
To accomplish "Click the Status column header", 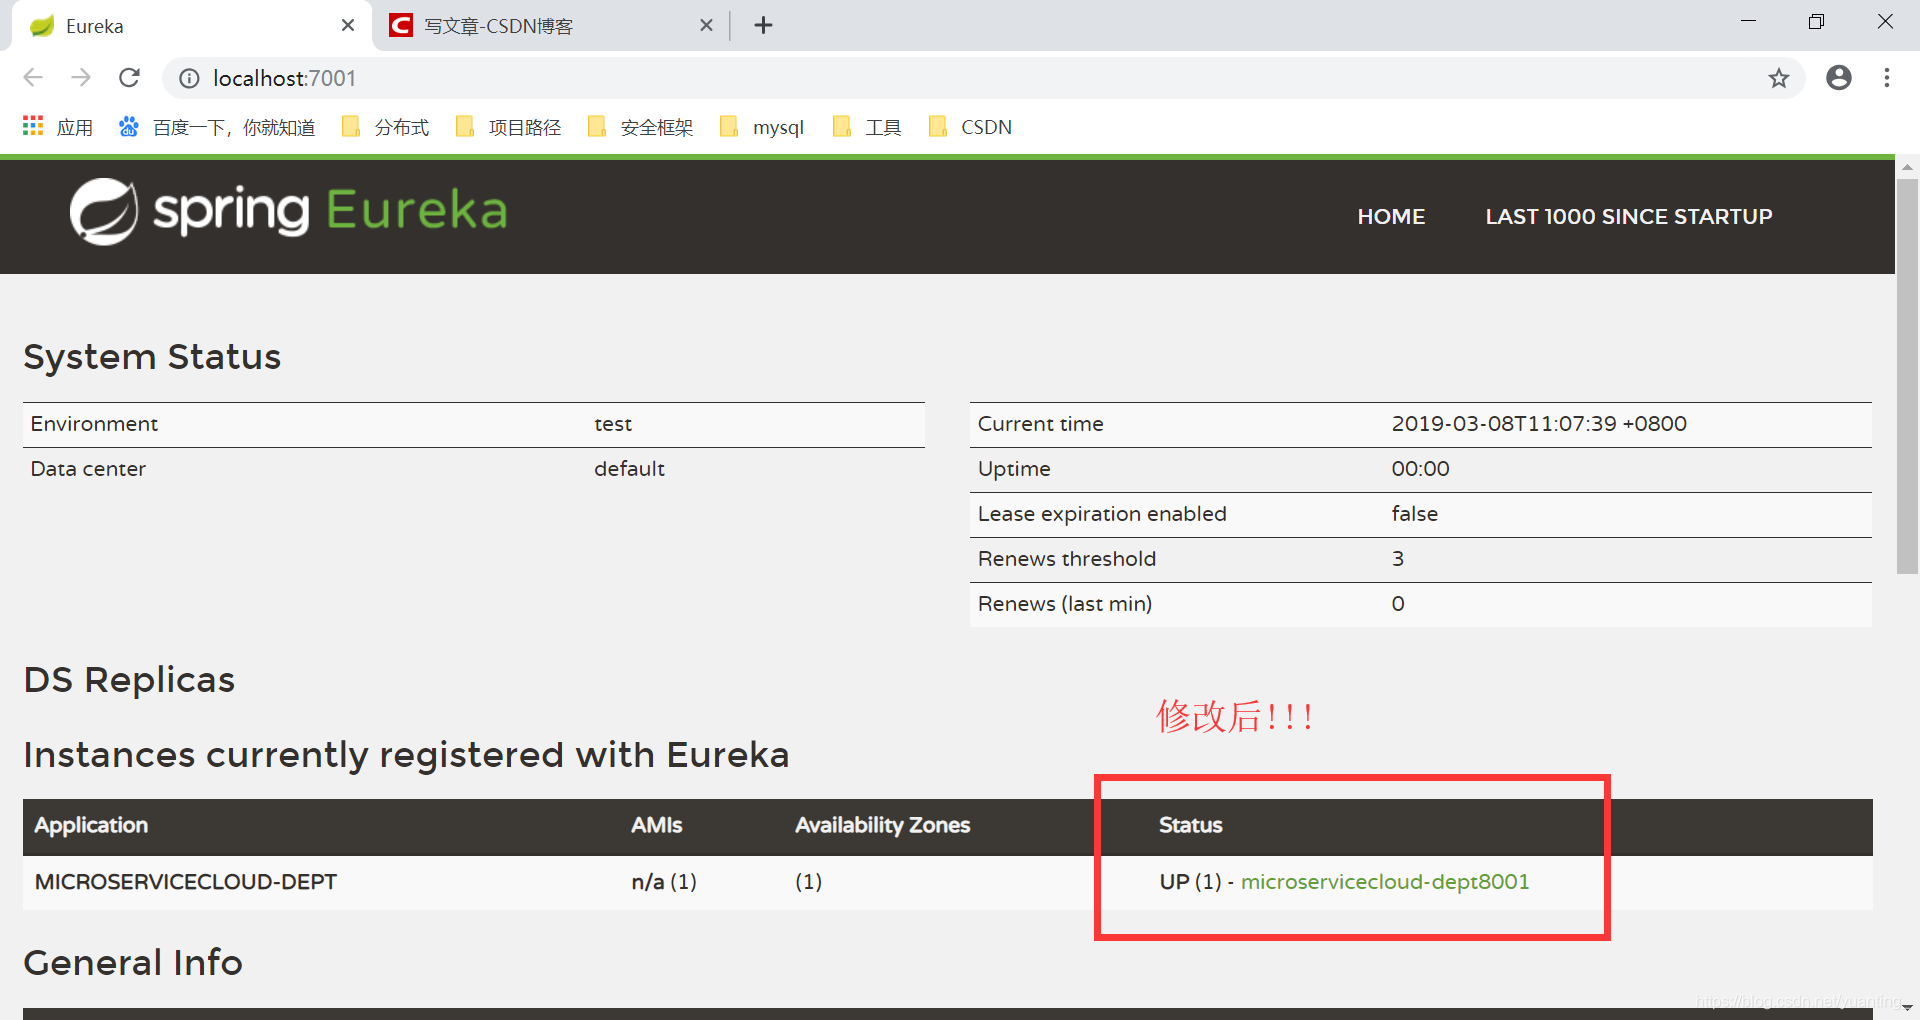I will point(1190,825).
